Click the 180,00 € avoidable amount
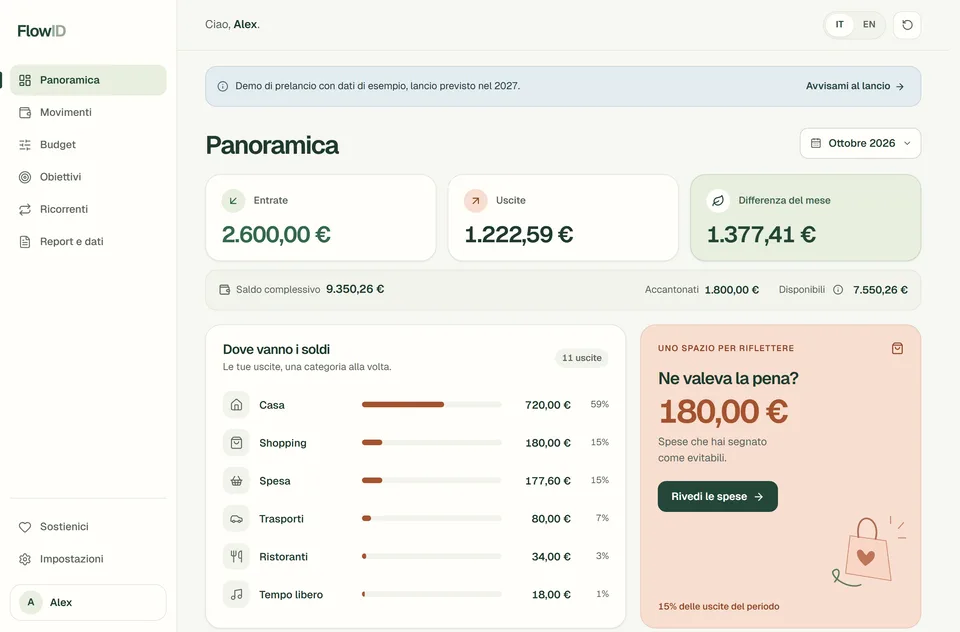This screenshot has height=632, width=960. click(x=724, y=412)
